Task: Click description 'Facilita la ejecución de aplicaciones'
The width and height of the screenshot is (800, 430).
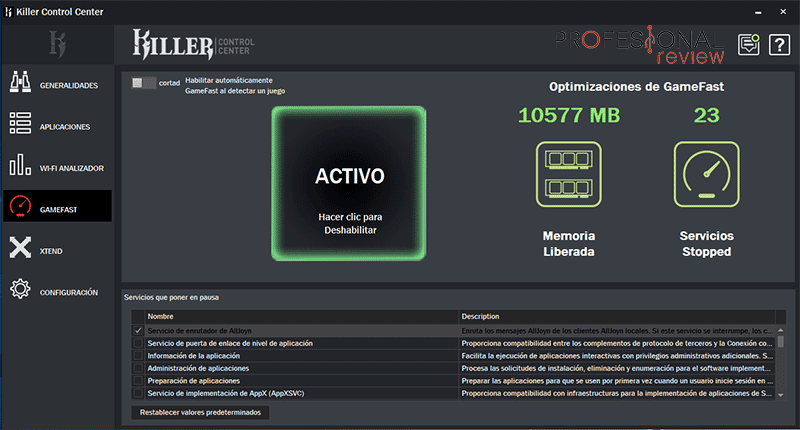Action: 617,356
